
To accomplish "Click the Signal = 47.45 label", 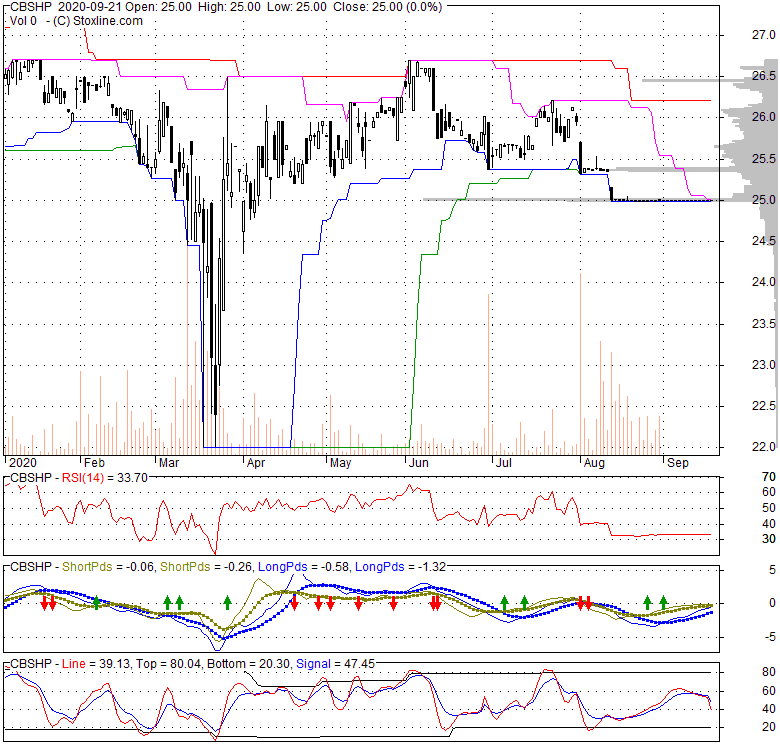I will (335, 664).
